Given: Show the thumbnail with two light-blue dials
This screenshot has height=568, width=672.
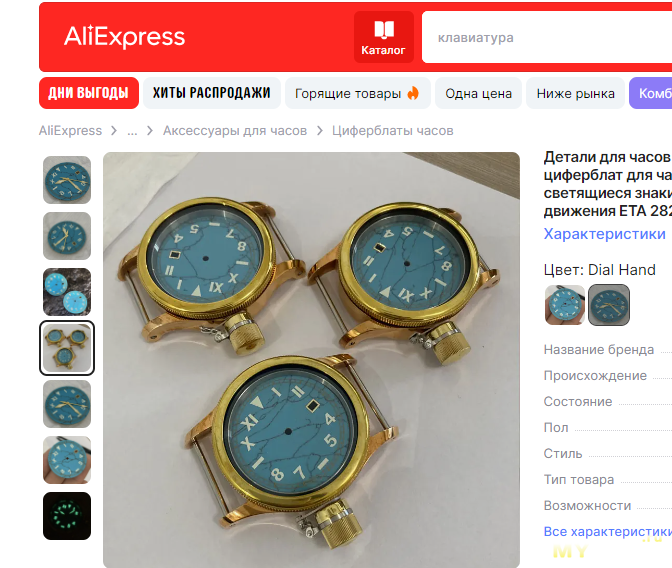Looking at the screenshot, I should pyautogui.click(x=67, y=292).
